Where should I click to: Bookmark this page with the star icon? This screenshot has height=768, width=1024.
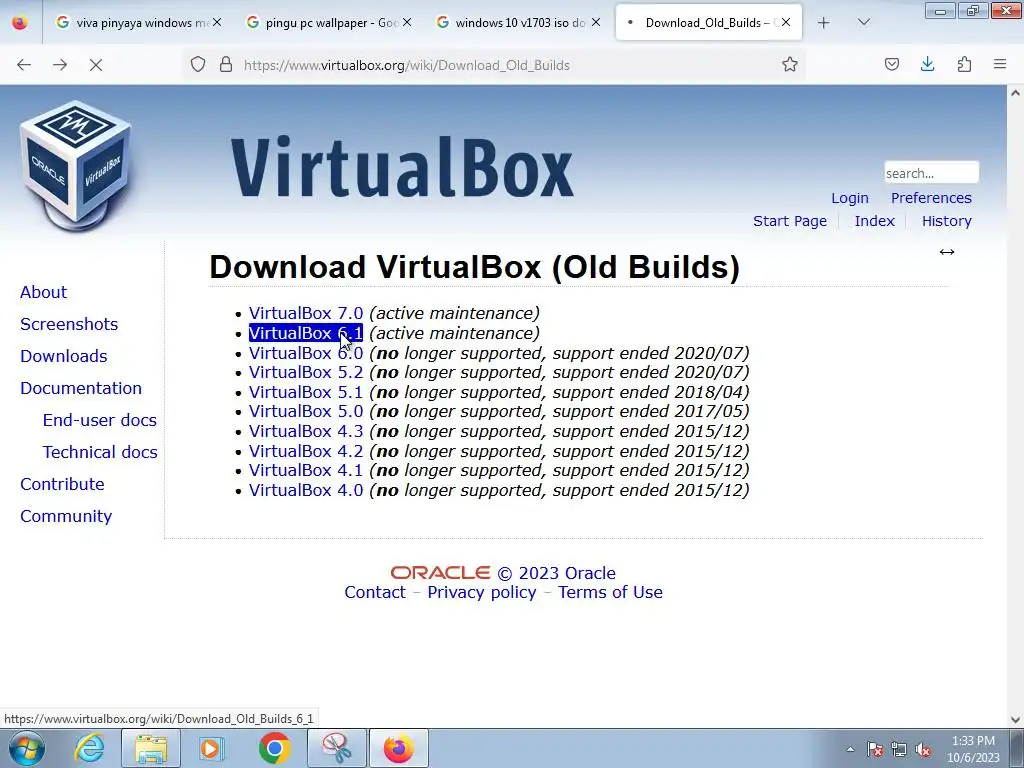[790, 65]
